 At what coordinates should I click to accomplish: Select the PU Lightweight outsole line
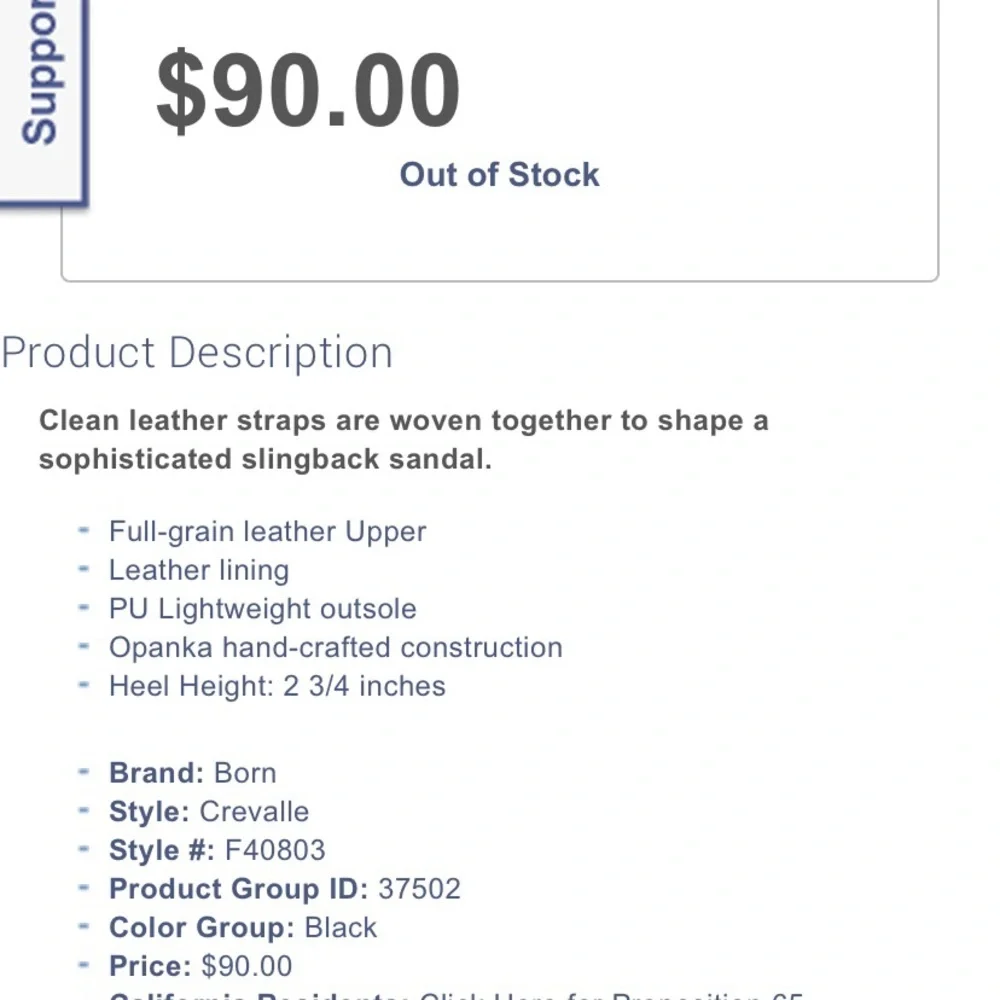[x=262, y=609]
